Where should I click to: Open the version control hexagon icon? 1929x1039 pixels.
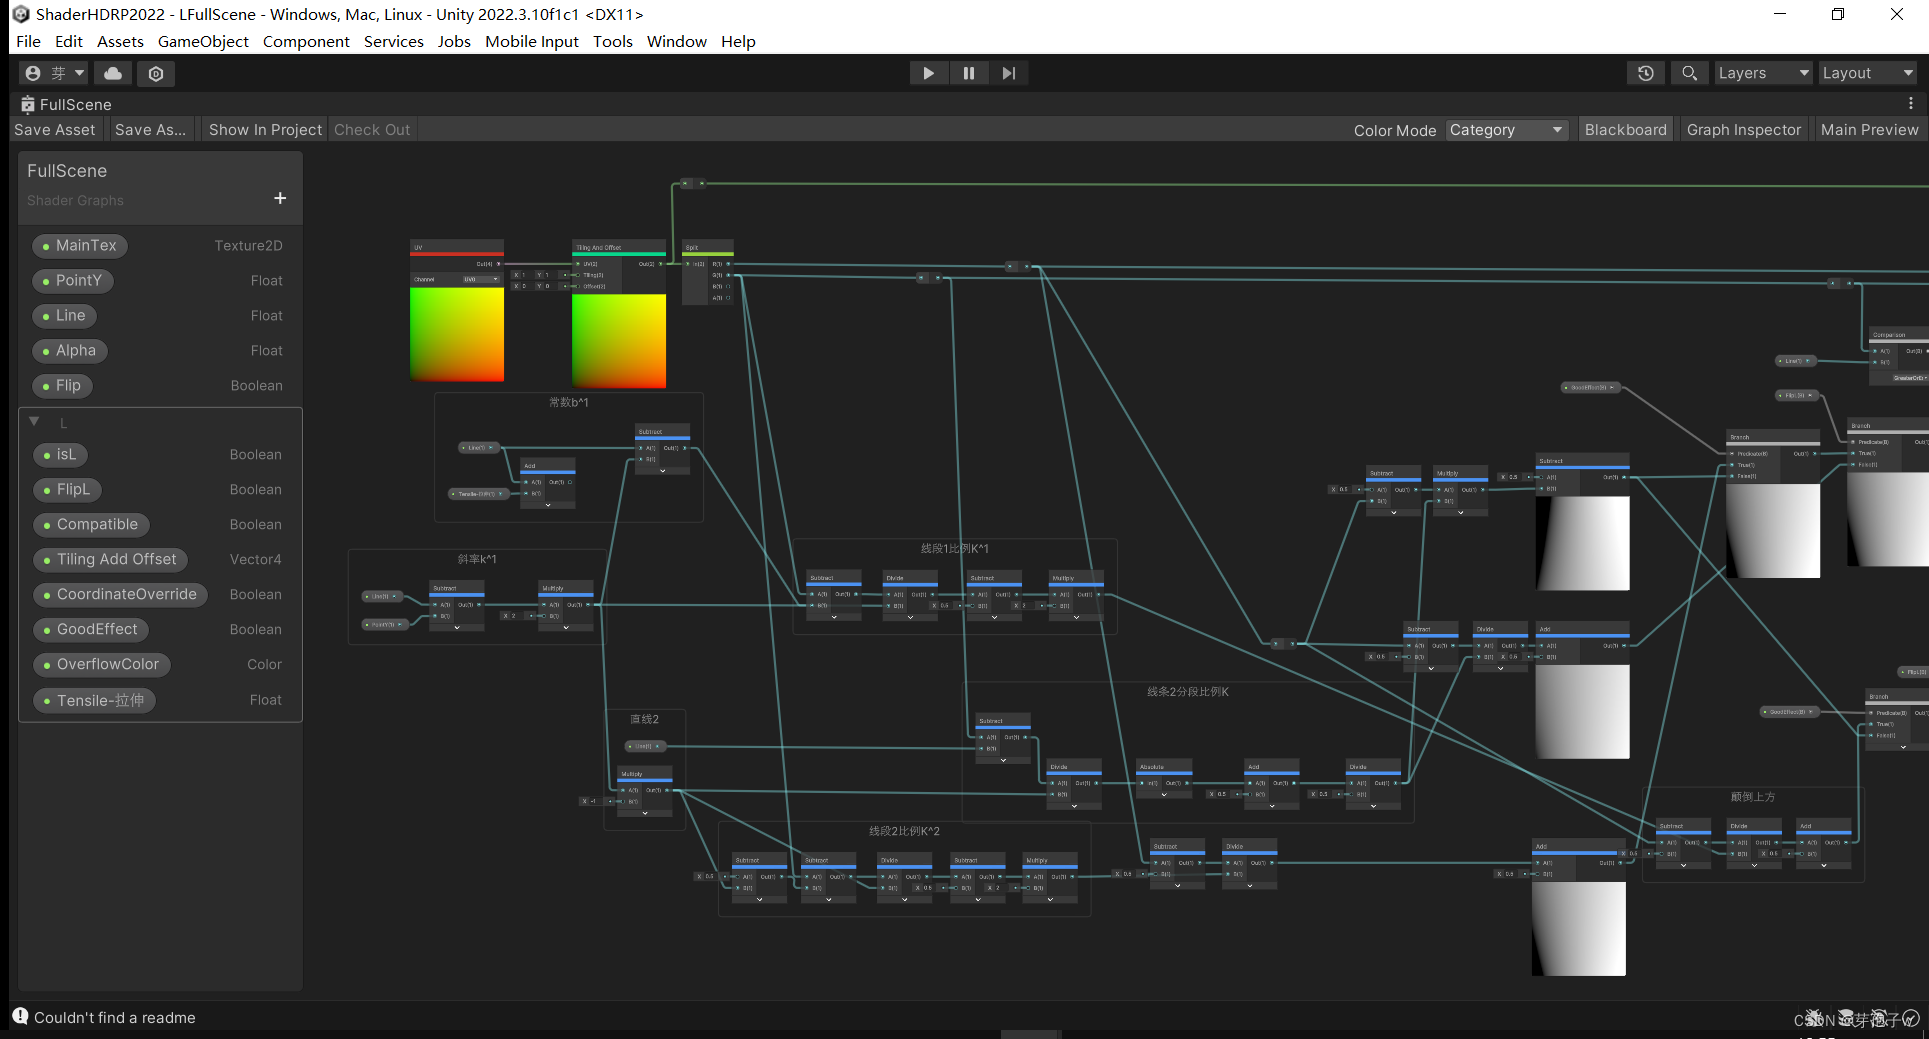[x=156, y=73]
